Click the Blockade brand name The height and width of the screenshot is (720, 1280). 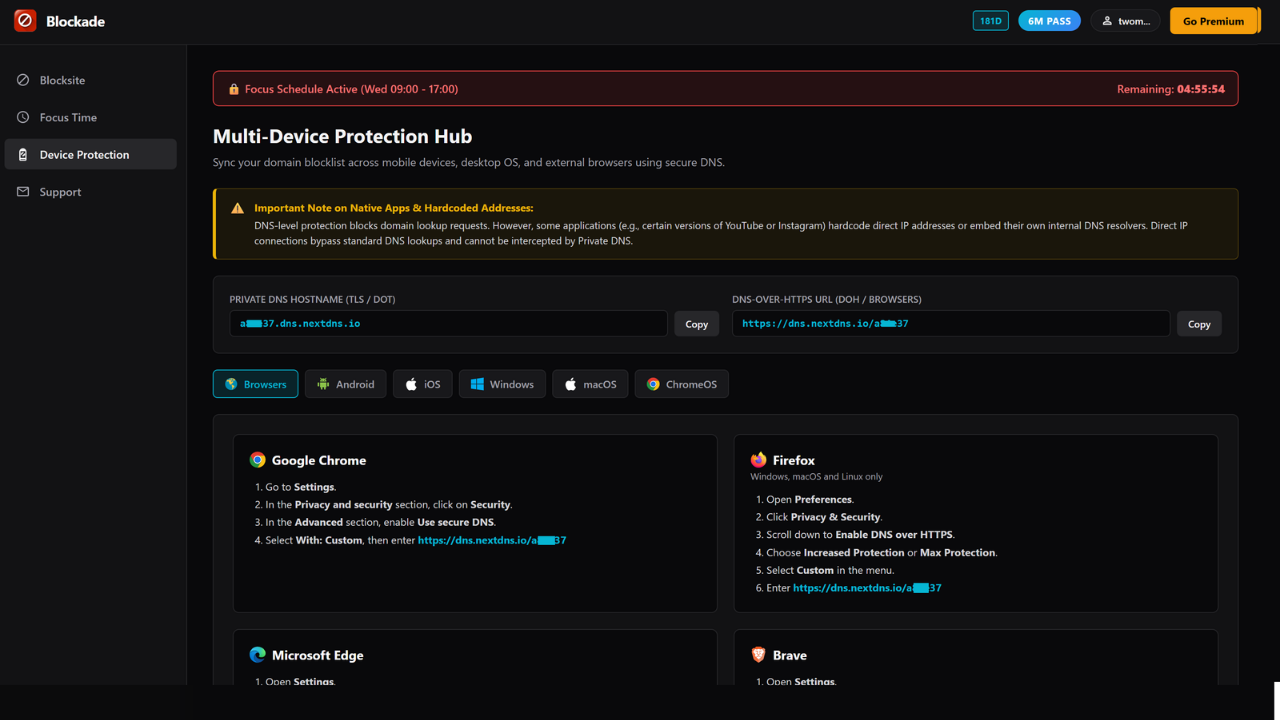[75, 21]
